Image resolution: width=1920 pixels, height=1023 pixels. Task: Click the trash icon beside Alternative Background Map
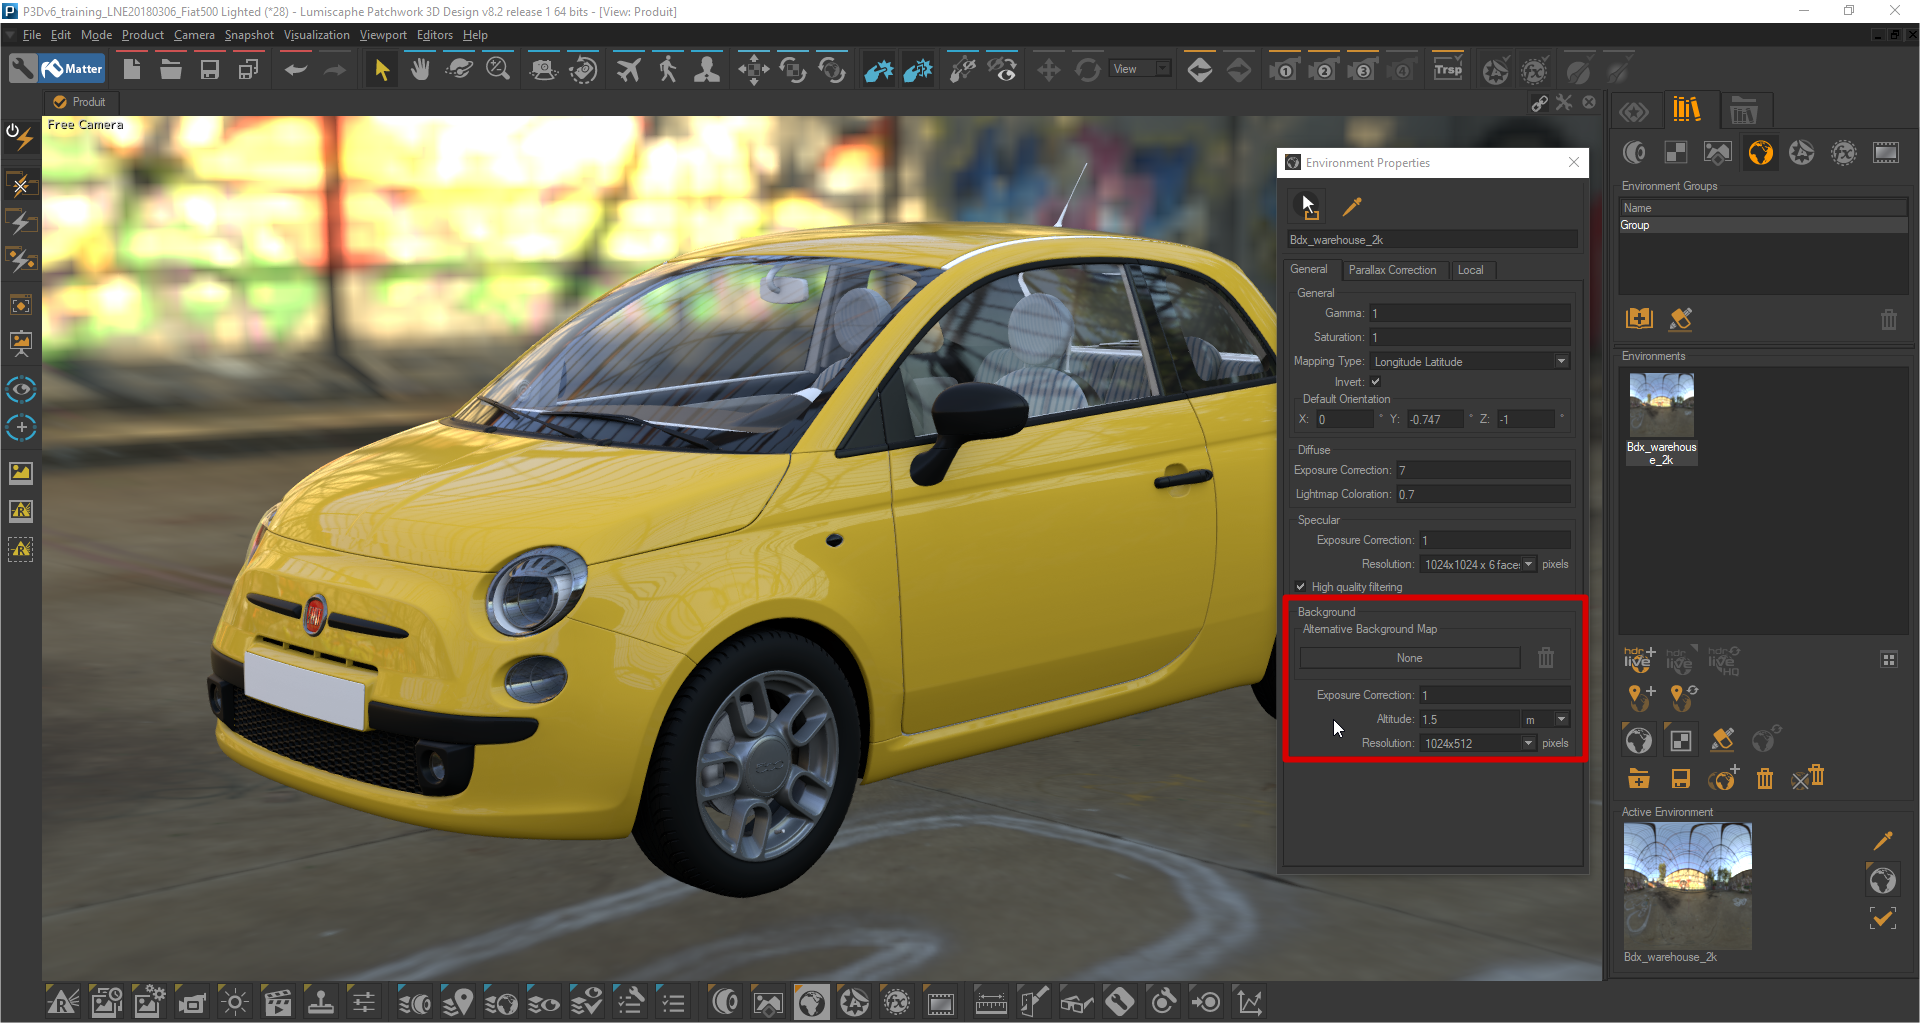[1546, 657]
